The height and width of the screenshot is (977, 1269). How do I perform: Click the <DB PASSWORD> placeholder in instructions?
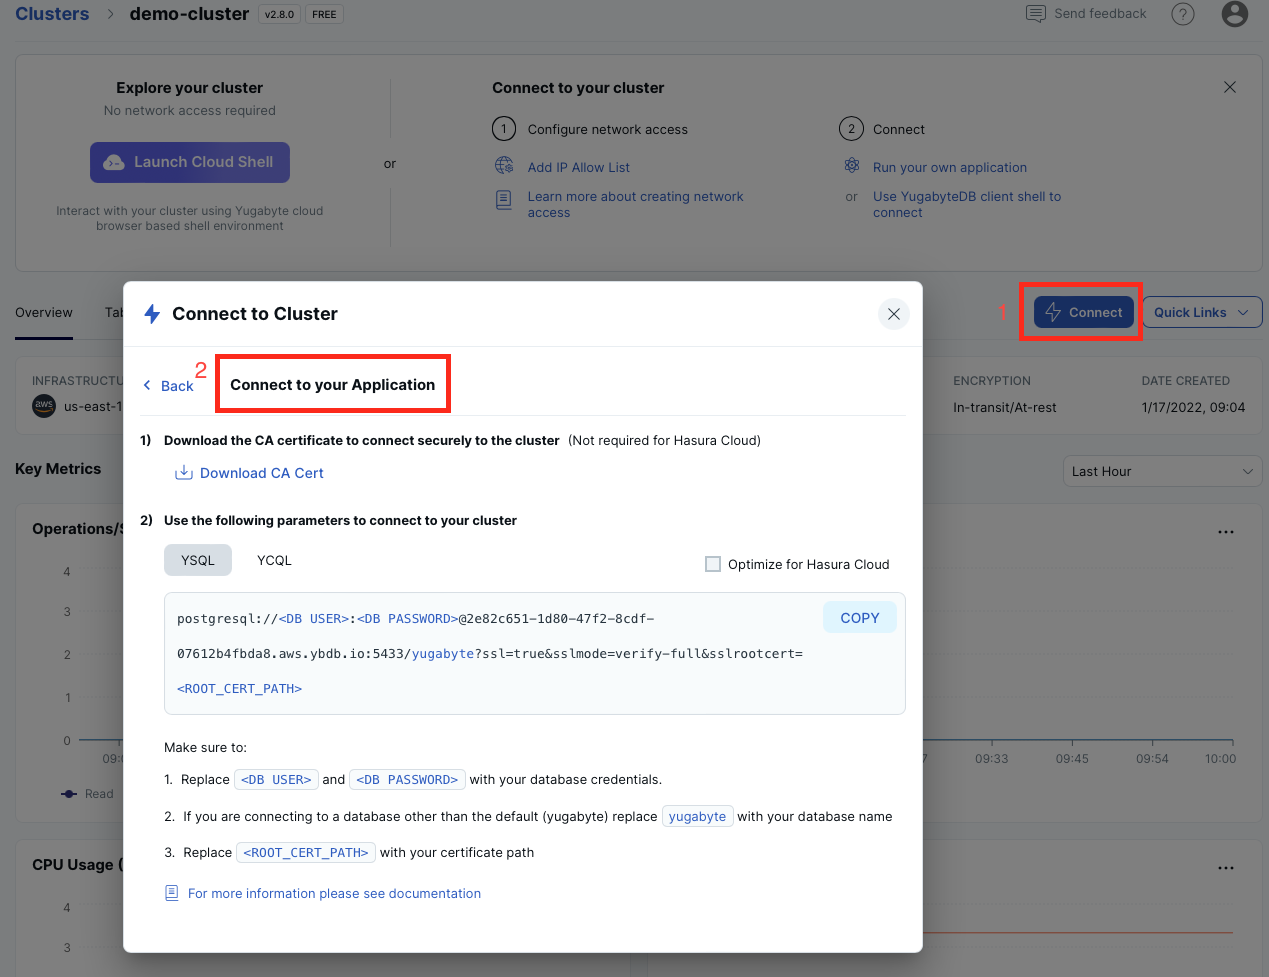pyautogui.click(x=407, y=779)
